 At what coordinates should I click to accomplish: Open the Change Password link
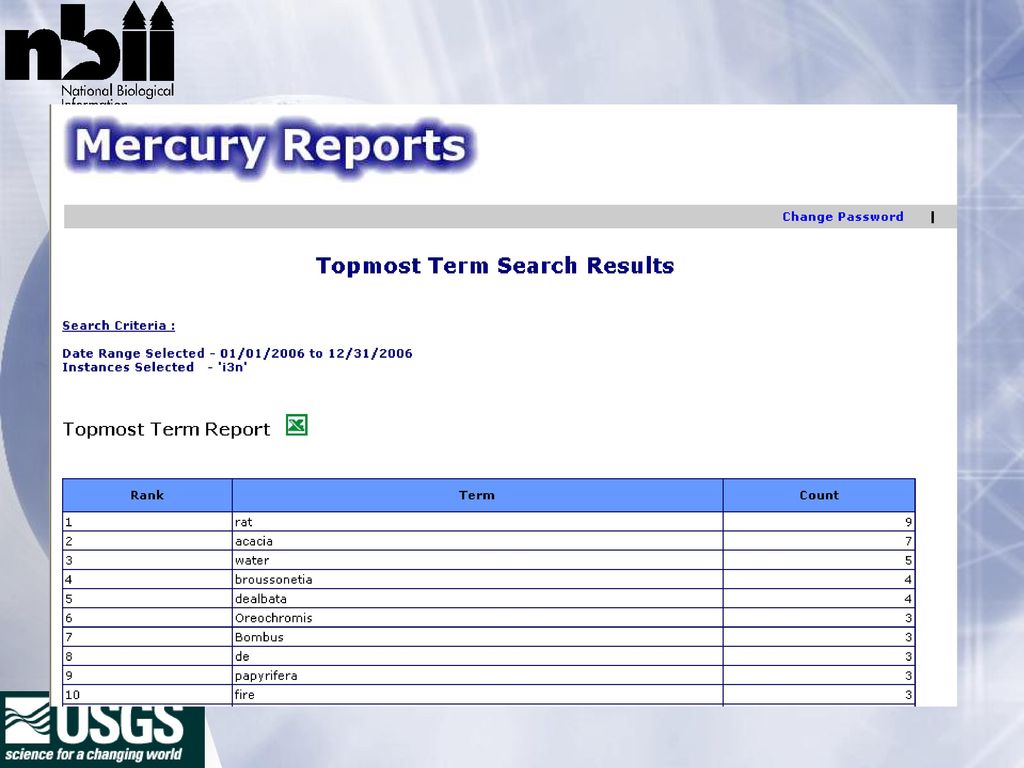coord(842,217)
